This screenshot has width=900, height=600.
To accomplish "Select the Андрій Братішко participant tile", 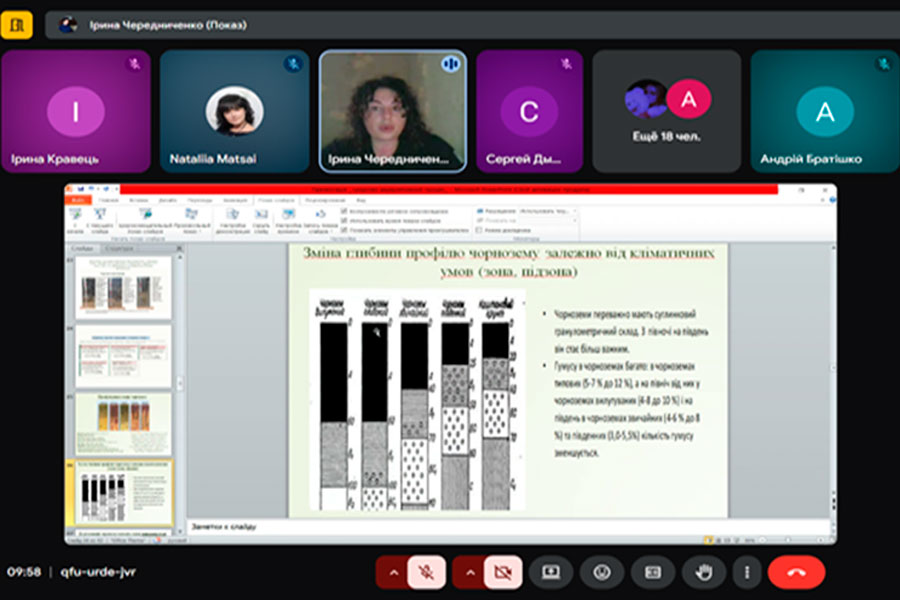I will (825, 111).
